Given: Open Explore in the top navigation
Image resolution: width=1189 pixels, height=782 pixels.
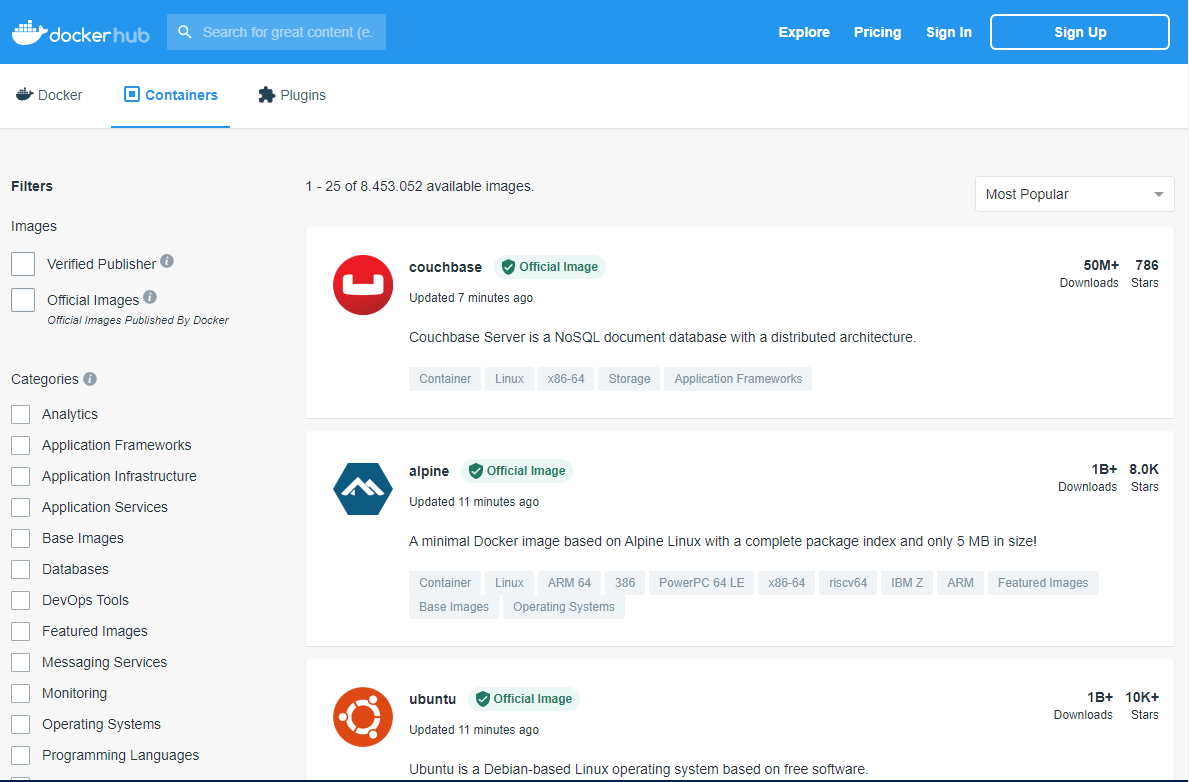Looking at the screenshot, I should pos(804,32).
